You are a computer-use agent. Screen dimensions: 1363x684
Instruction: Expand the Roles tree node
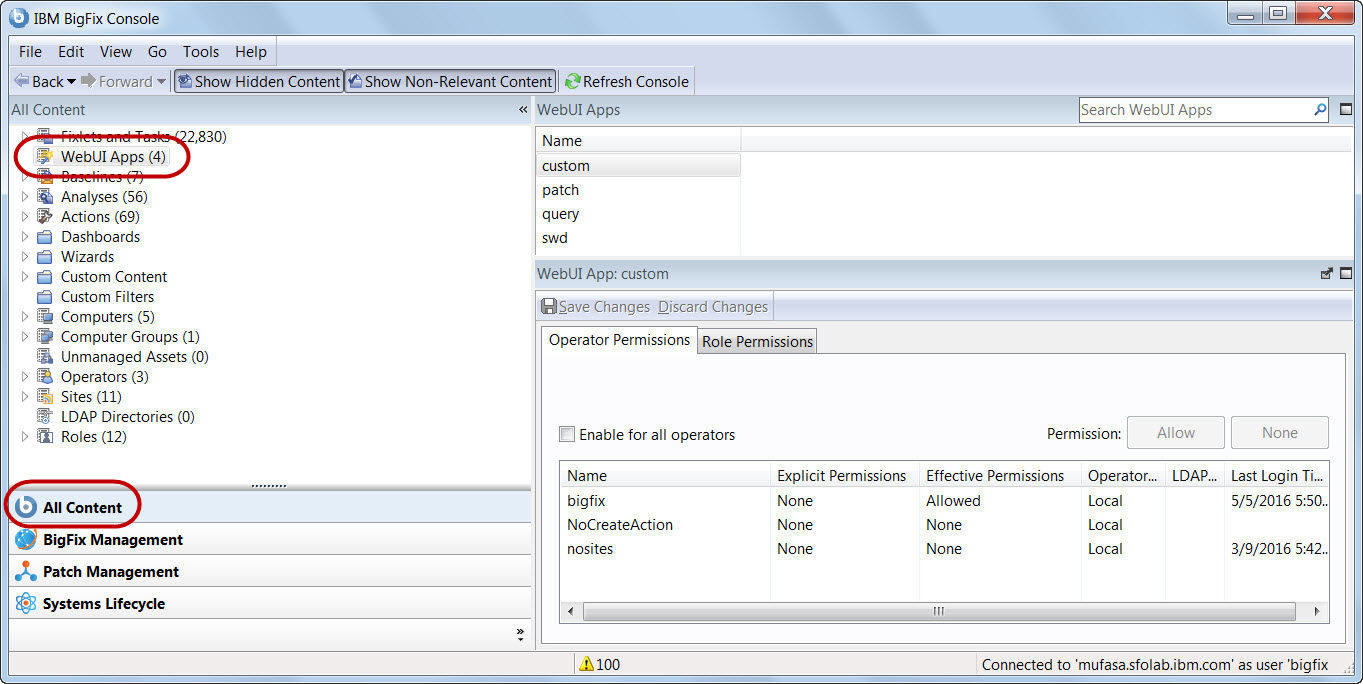coord(23,436)
